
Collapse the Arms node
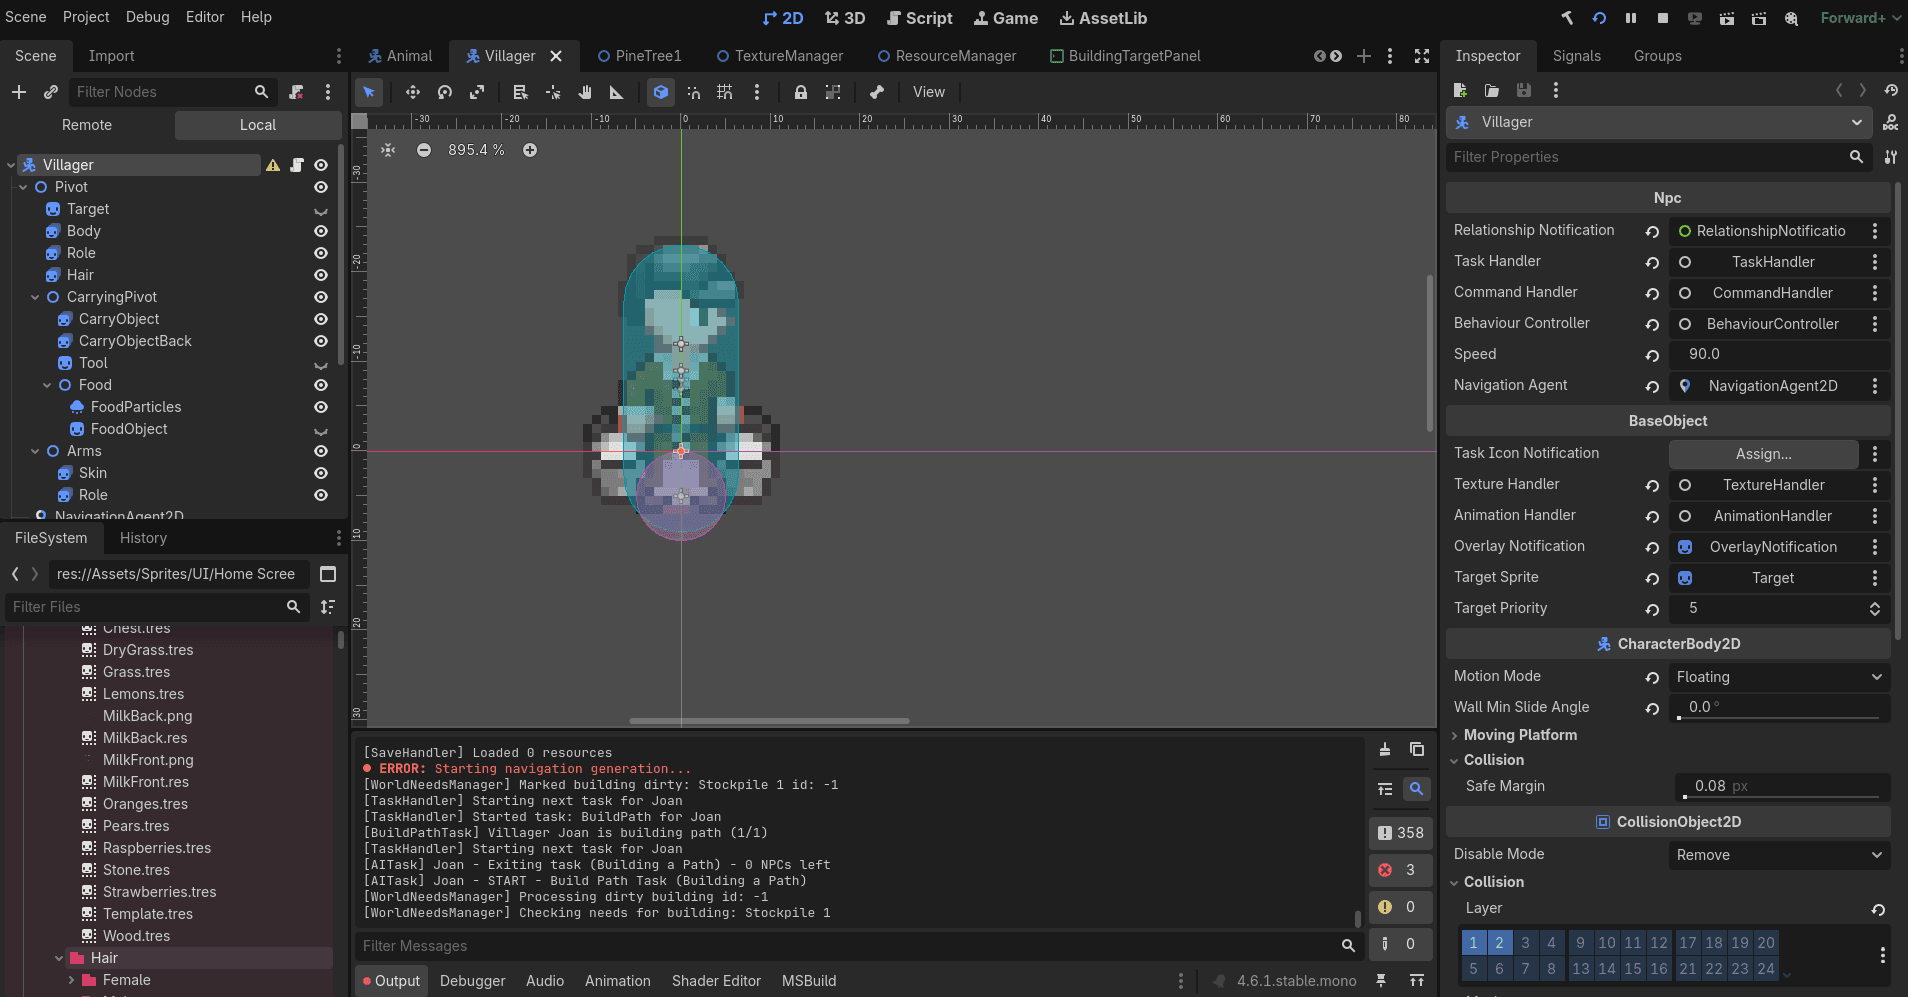[35, 451]
